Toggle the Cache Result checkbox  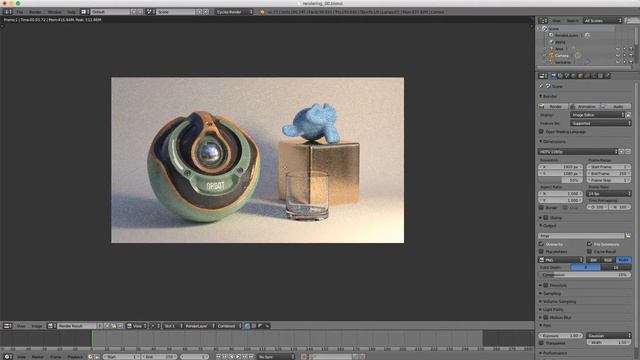click(x=589, y=252)
